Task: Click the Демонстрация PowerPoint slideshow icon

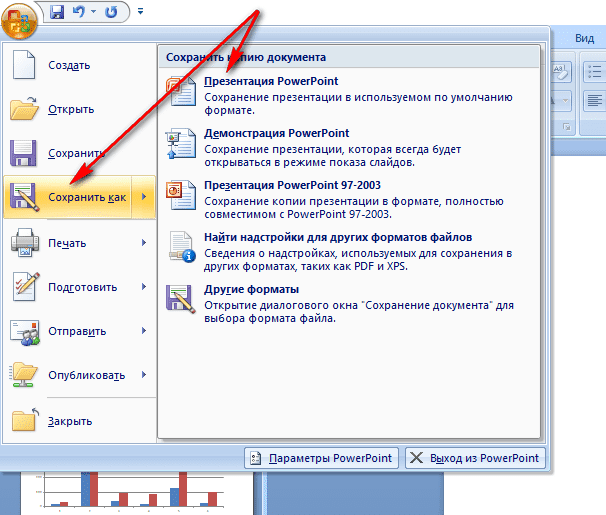Action: [181, 143]
